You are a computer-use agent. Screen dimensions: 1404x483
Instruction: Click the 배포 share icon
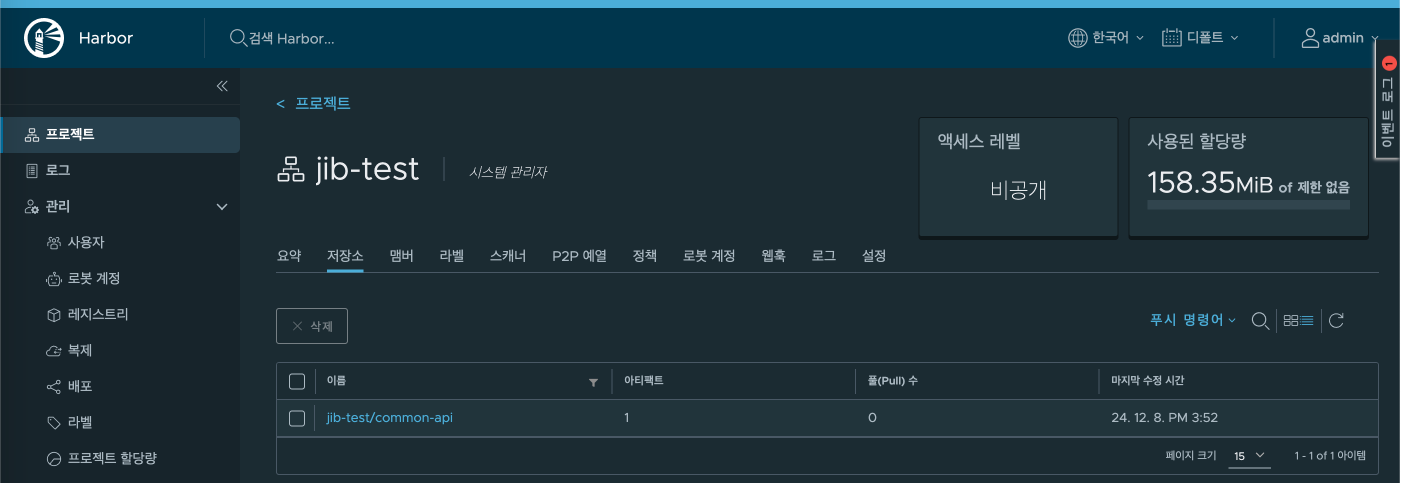pyautogui.click(x=54, y=387)
